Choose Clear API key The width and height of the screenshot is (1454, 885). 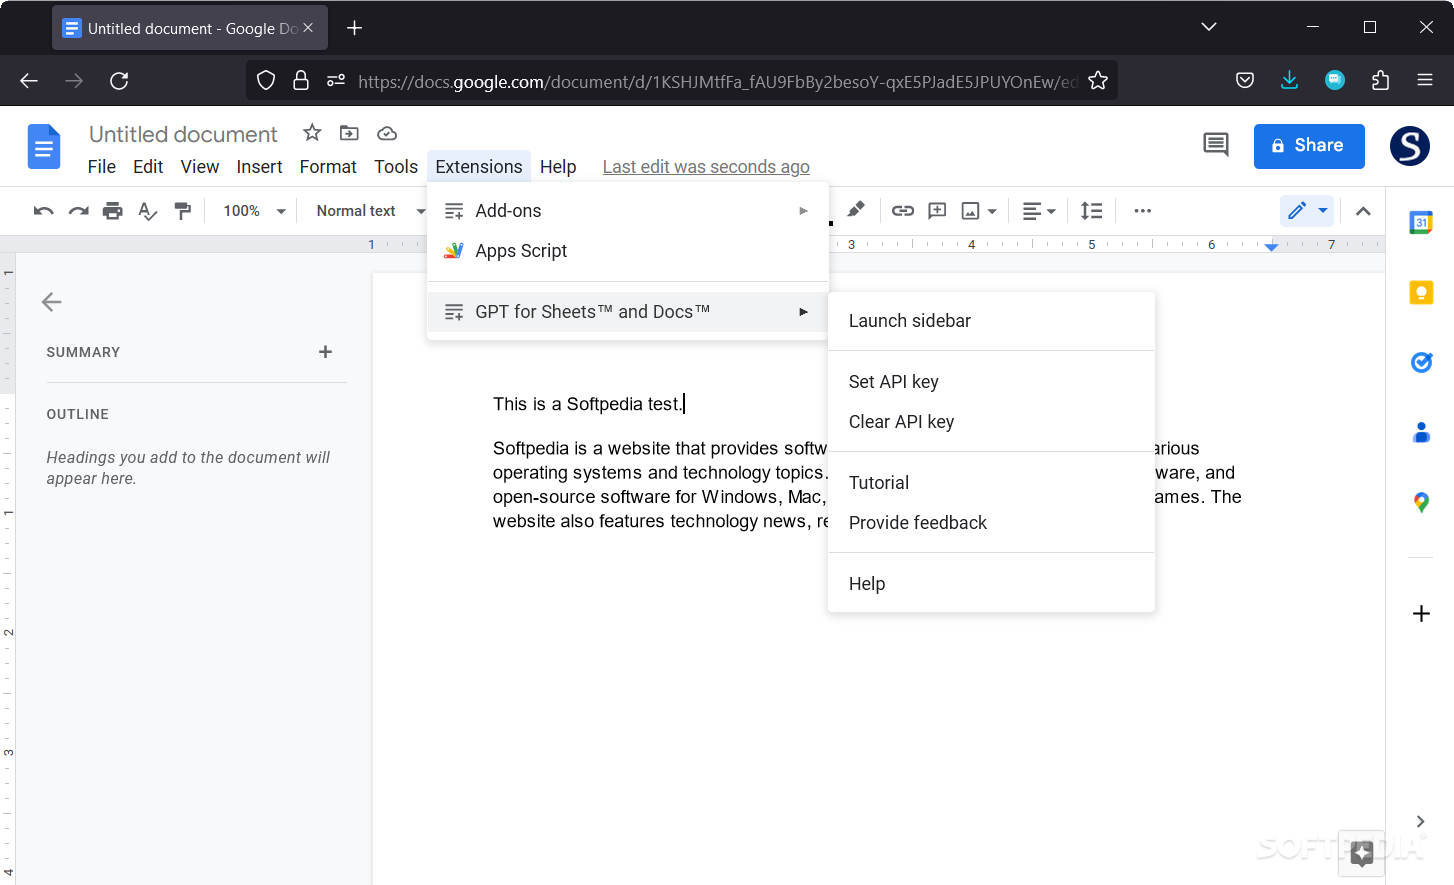[991, 422]
